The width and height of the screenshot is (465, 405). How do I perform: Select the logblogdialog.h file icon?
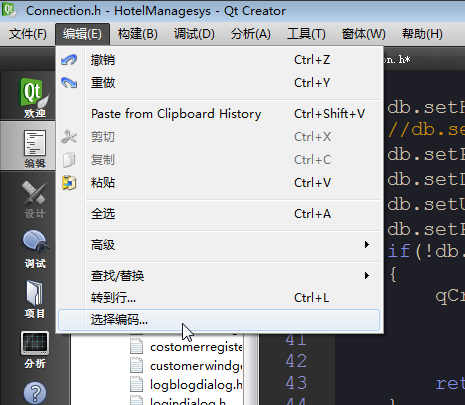tap(136, 384)
